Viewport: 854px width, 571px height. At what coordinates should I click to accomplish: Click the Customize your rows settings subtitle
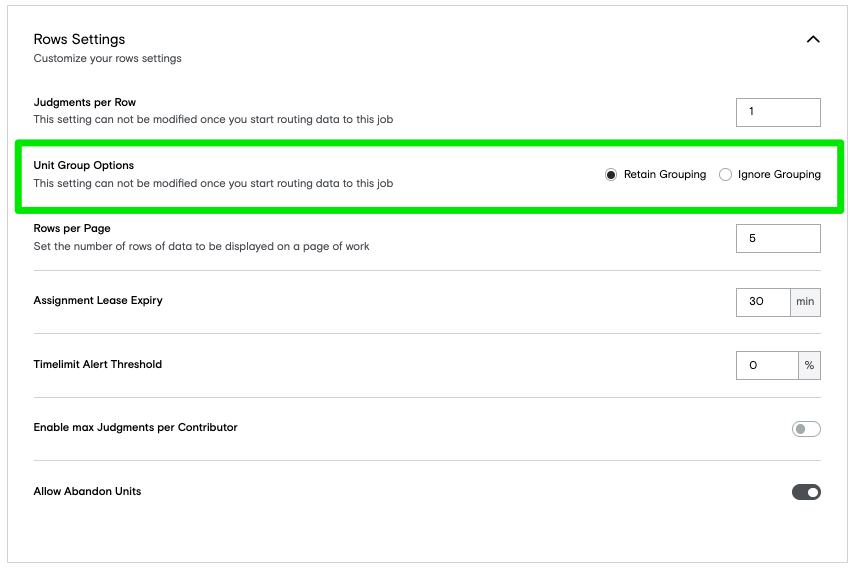[x=107, y=58]
